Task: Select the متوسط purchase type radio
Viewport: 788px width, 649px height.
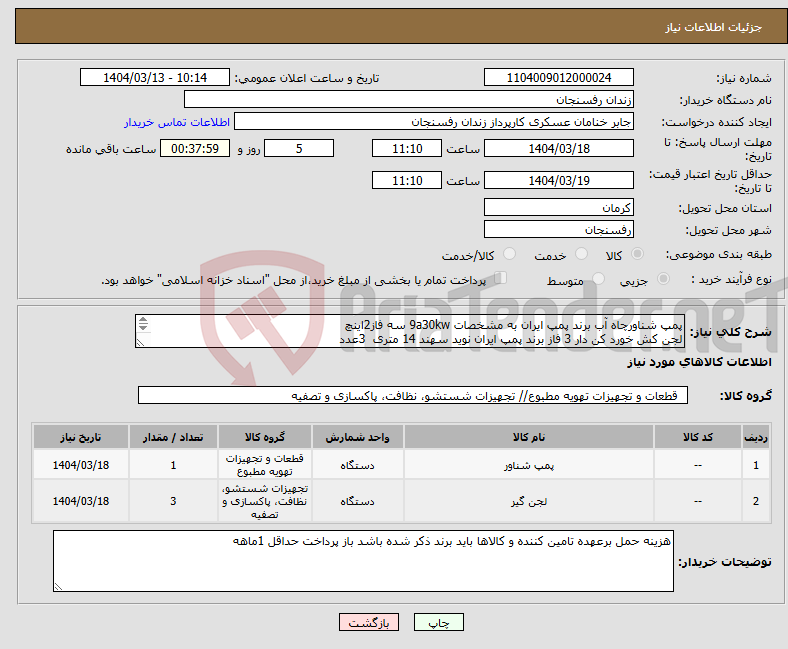Action: tap(598, 279)
